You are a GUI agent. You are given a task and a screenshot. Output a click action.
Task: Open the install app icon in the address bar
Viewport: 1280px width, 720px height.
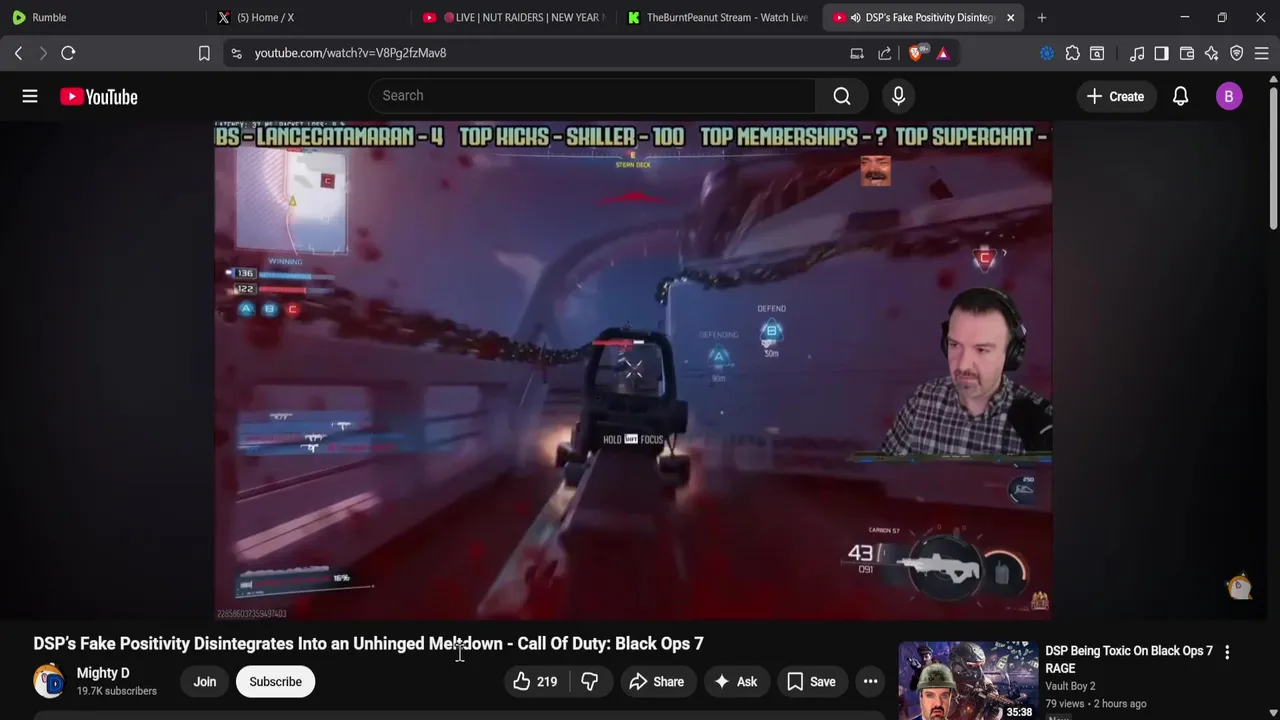click(x=857, y=53)
